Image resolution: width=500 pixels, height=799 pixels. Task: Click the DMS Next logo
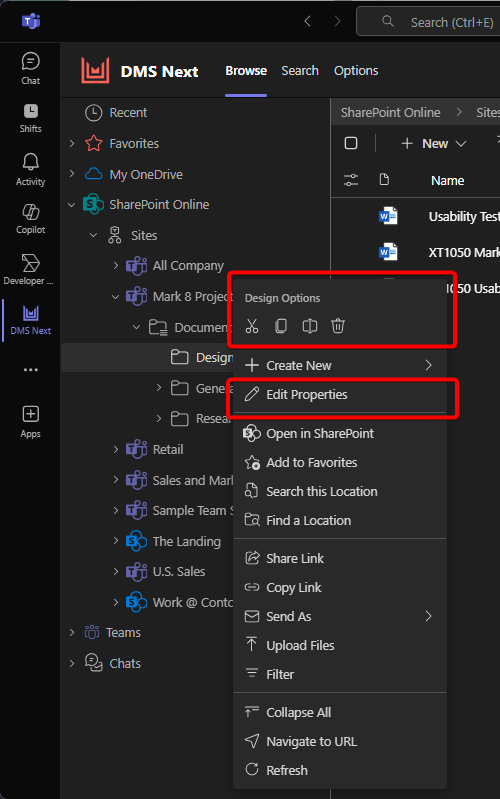pyautogui.click(x=95, y=70)
